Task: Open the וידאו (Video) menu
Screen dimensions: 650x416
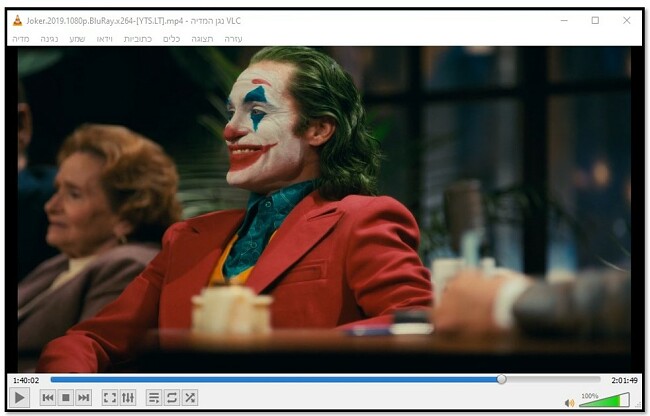Action: click(x=104, y=39)
